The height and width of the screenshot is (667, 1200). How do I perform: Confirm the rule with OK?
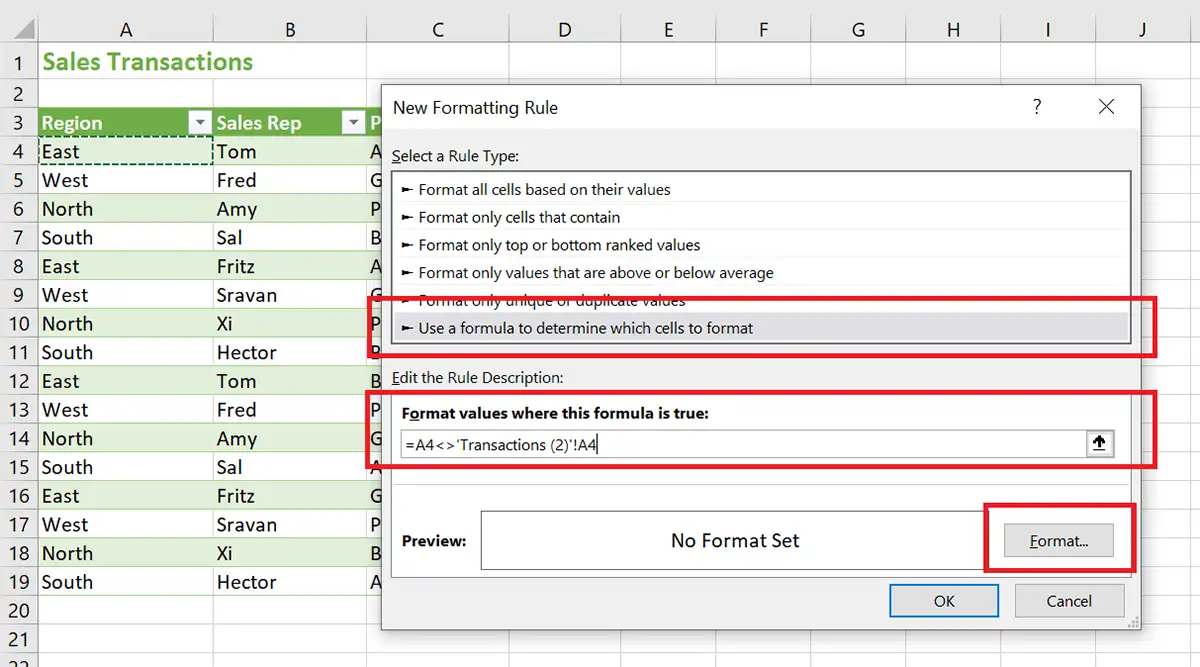pyautogui.click(x=944, y=601)
